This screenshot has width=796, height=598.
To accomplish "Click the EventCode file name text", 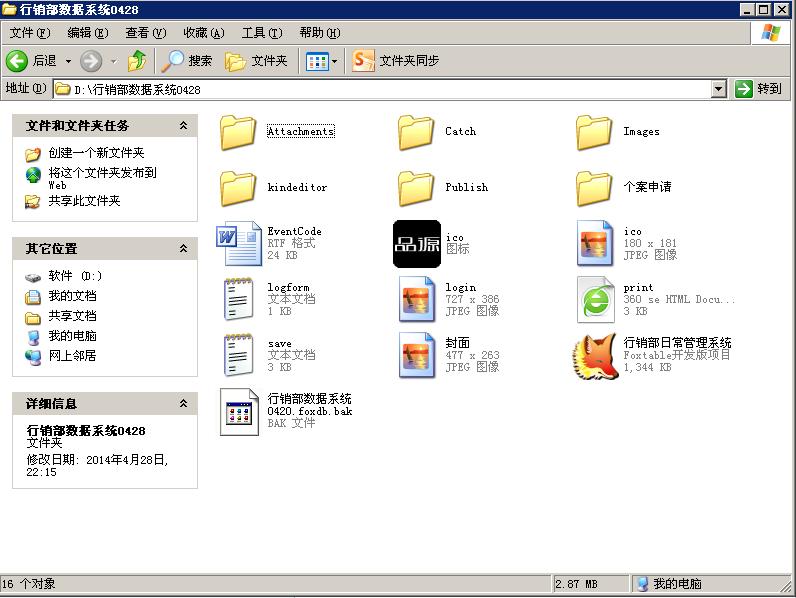I will [294, 231].
